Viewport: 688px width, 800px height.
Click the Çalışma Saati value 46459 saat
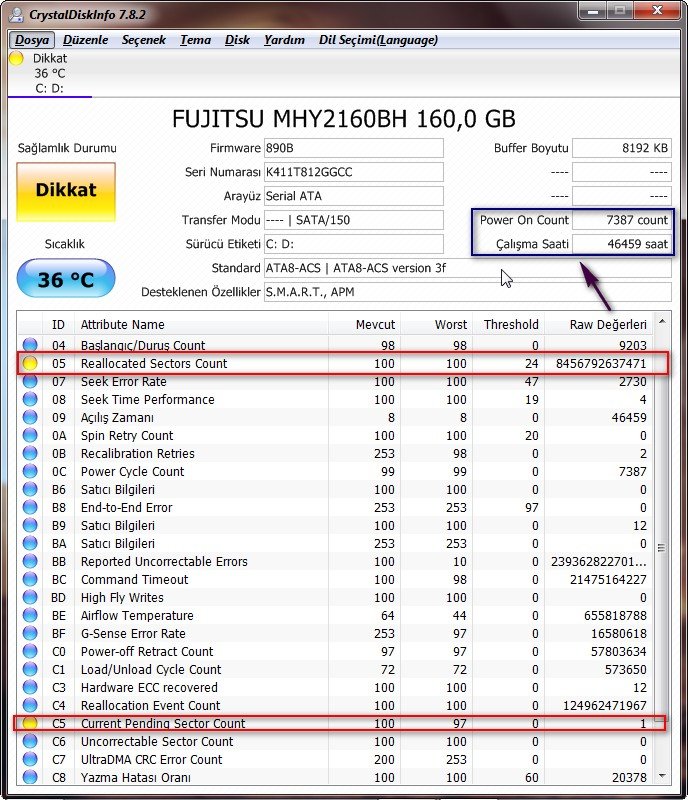tap(621, 244)
